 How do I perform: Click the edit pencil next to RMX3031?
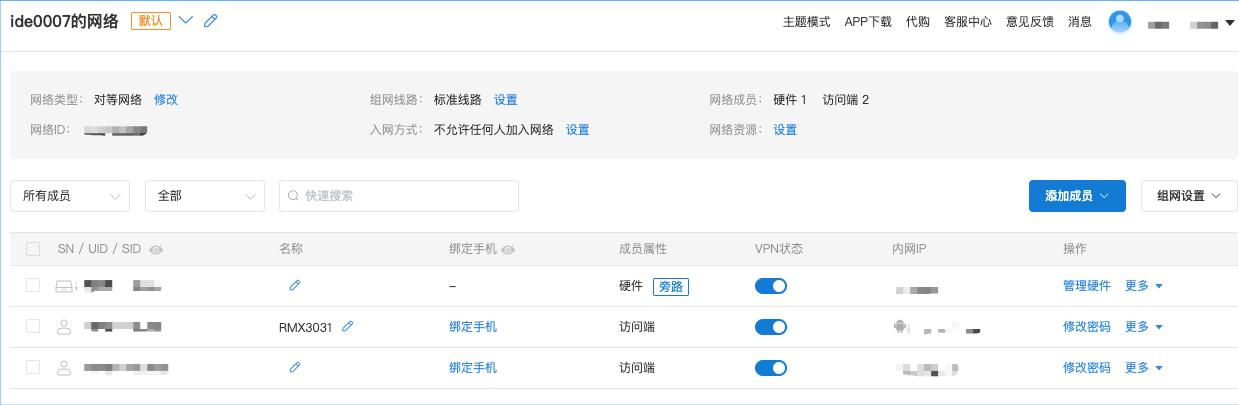click(348, 326)
